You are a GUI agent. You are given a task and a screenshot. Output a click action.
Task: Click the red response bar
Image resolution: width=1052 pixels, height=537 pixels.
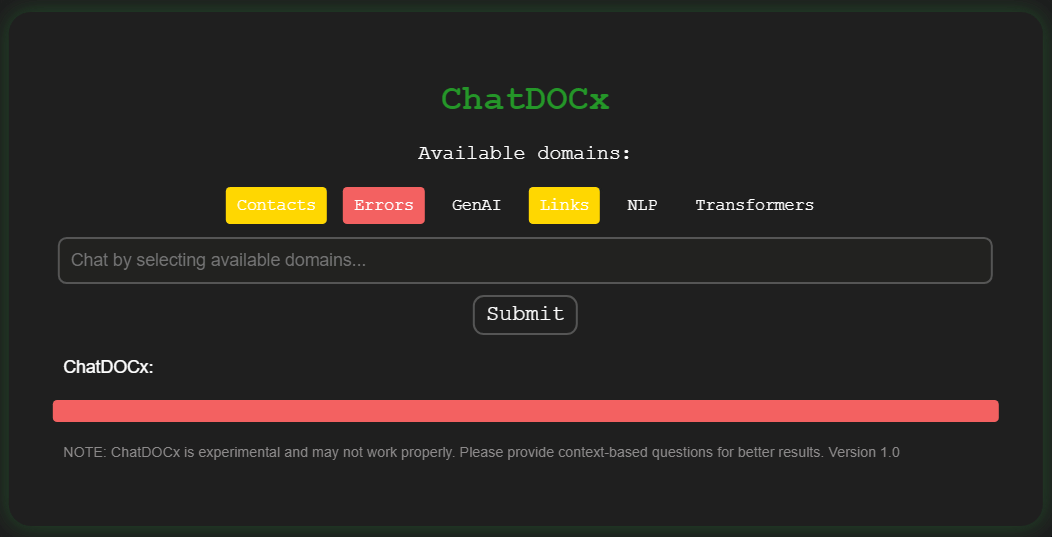coord(525,411)
